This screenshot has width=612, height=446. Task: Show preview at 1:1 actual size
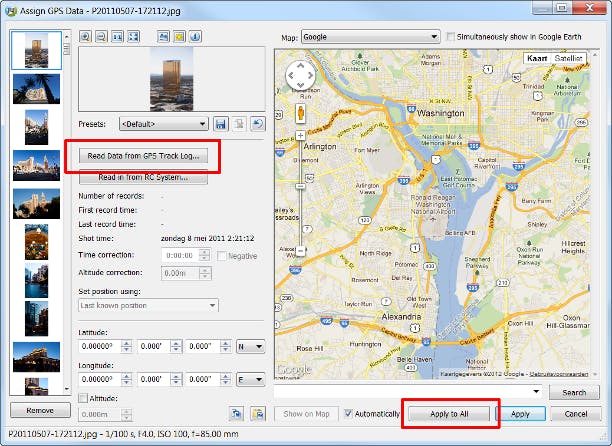pos(117,37)
